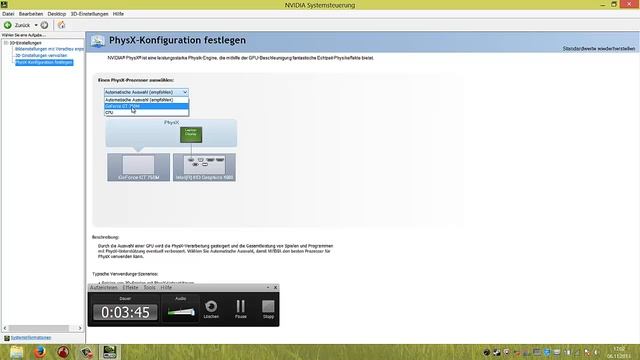640x360 pixels.
Task: Stop the screen recording
Action: (268, 309)
